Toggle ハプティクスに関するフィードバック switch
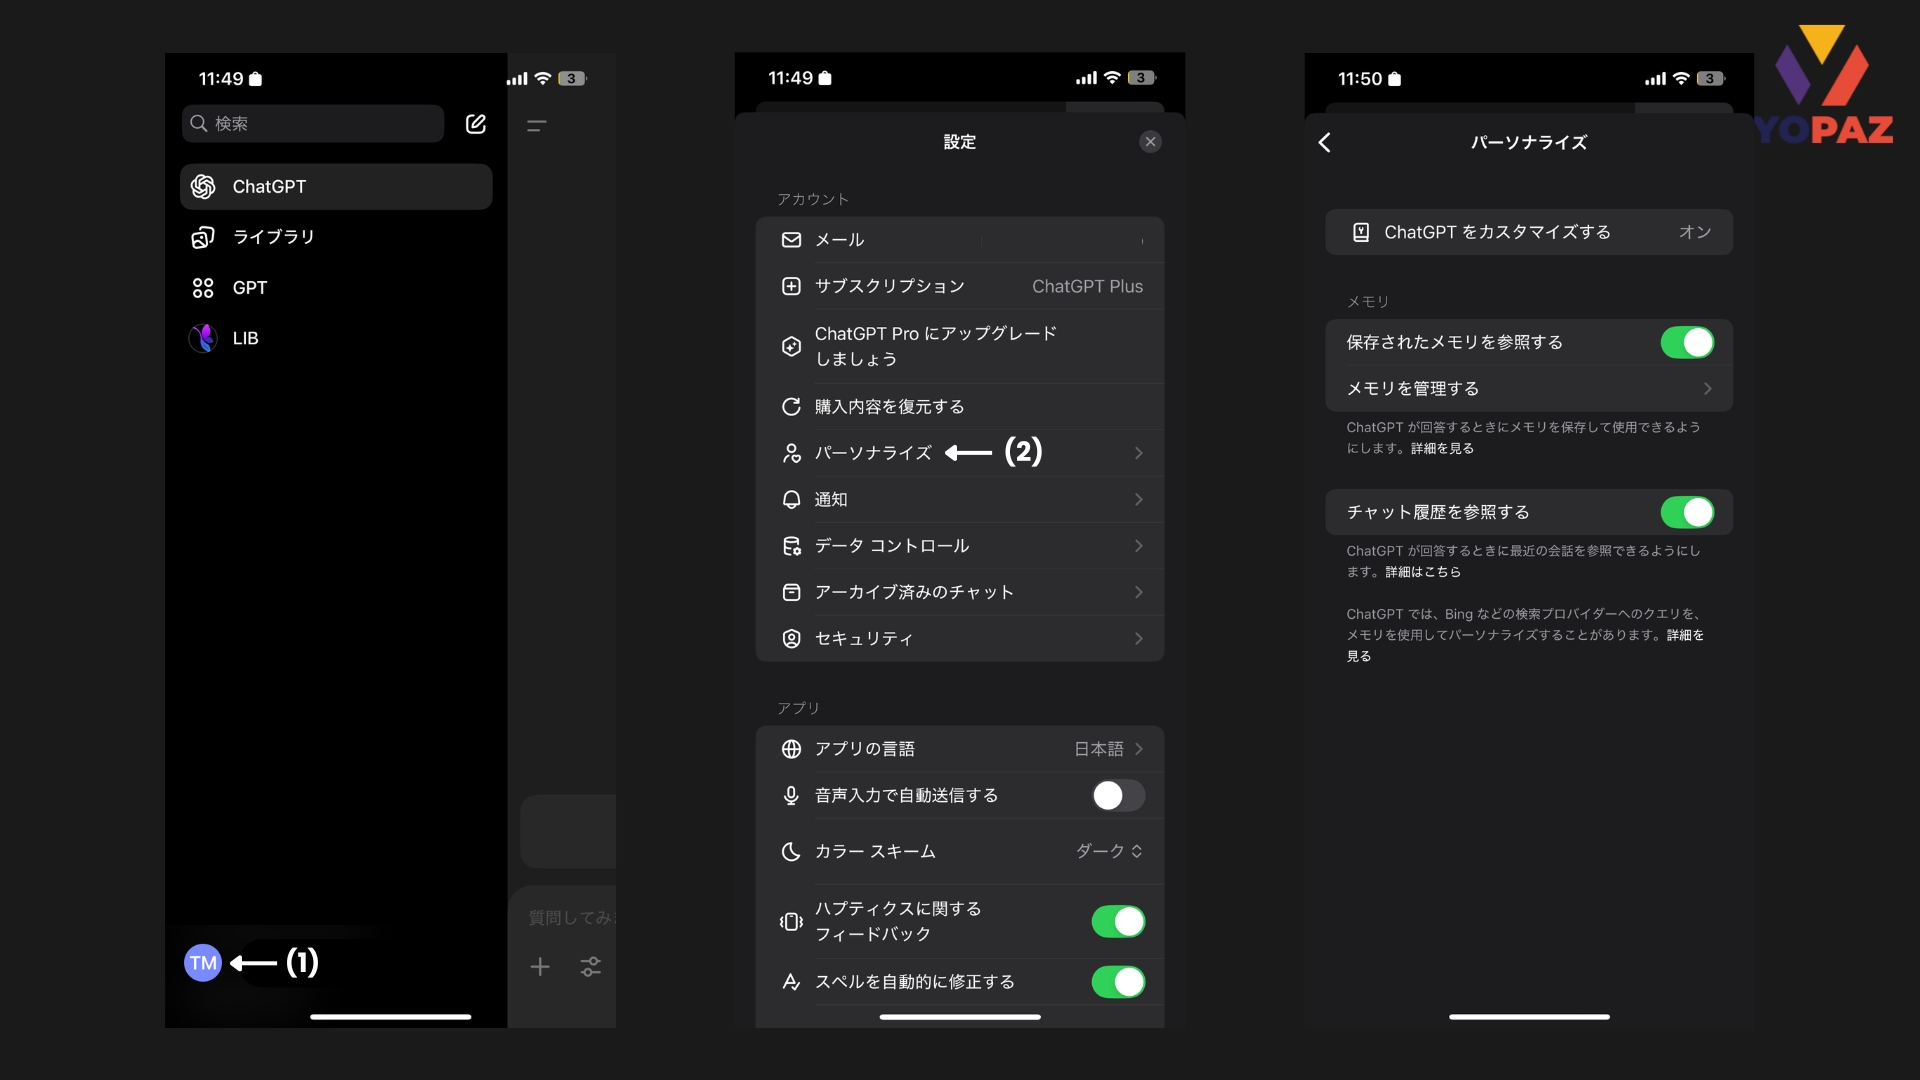The image size is (1920, 1080). click(x=1118, y=921)
